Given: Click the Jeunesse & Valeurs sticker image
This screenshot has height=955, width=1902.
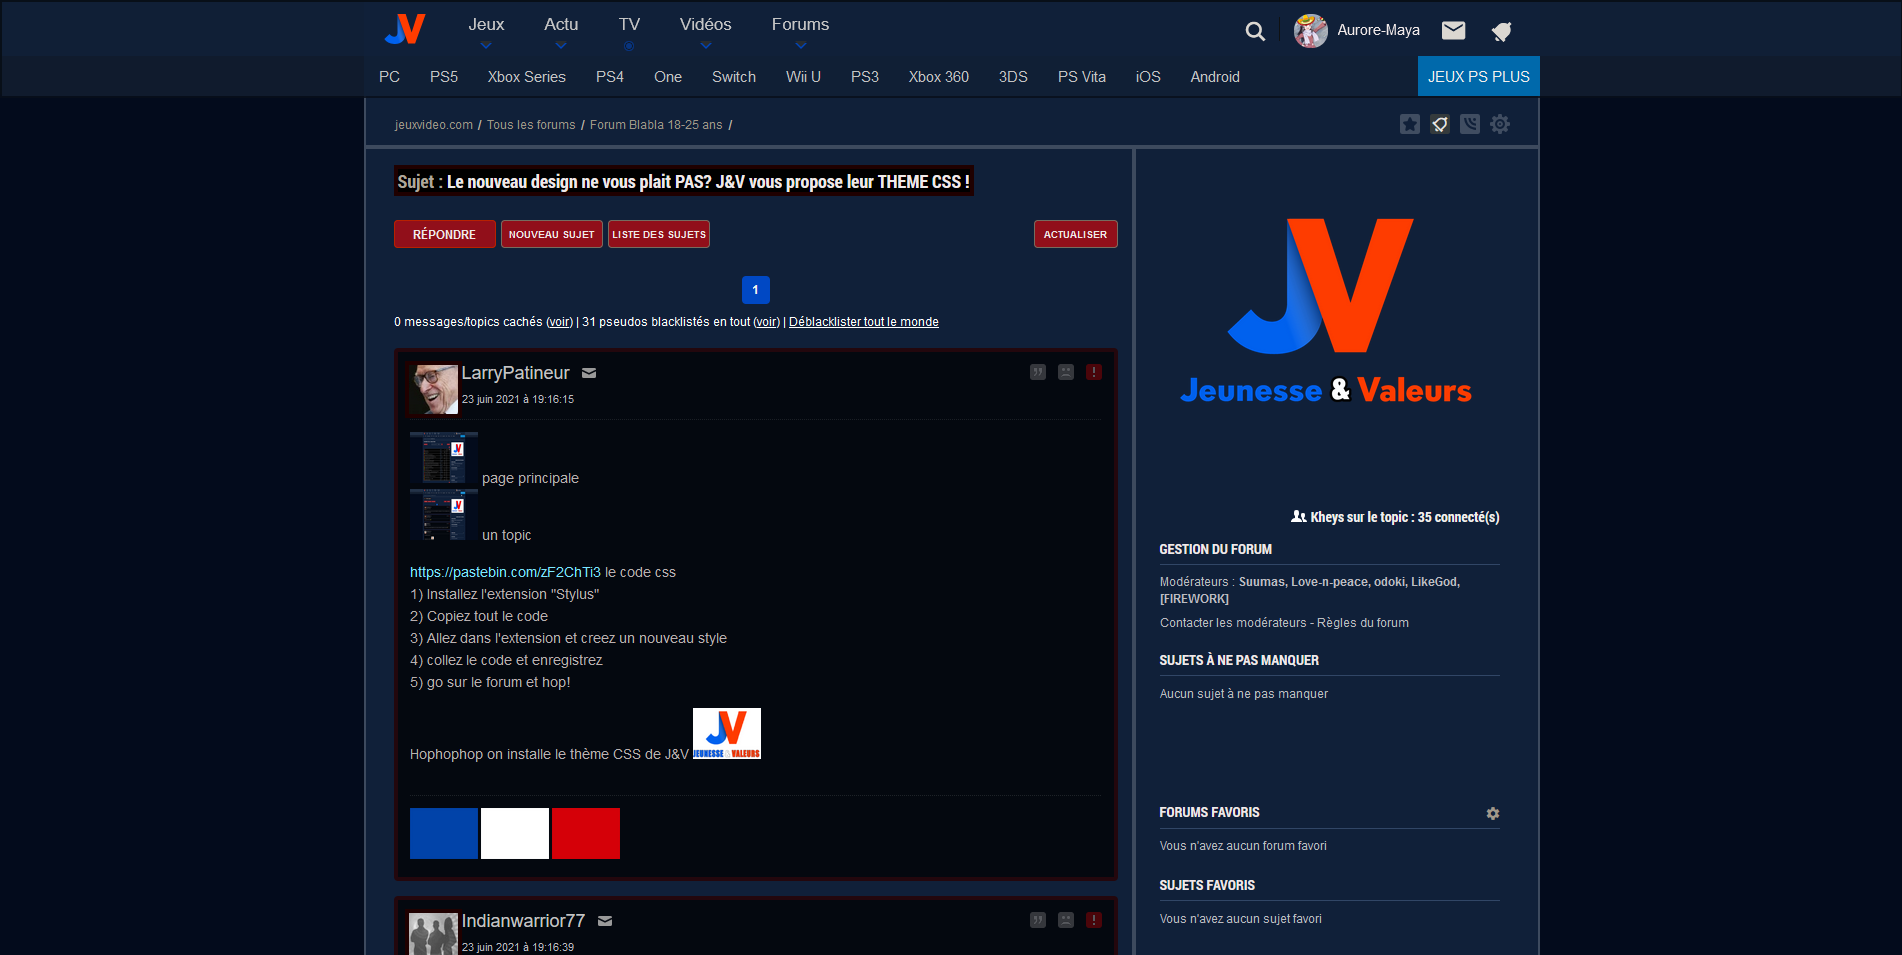Looking at the screenshot, I should coord(727,734).
